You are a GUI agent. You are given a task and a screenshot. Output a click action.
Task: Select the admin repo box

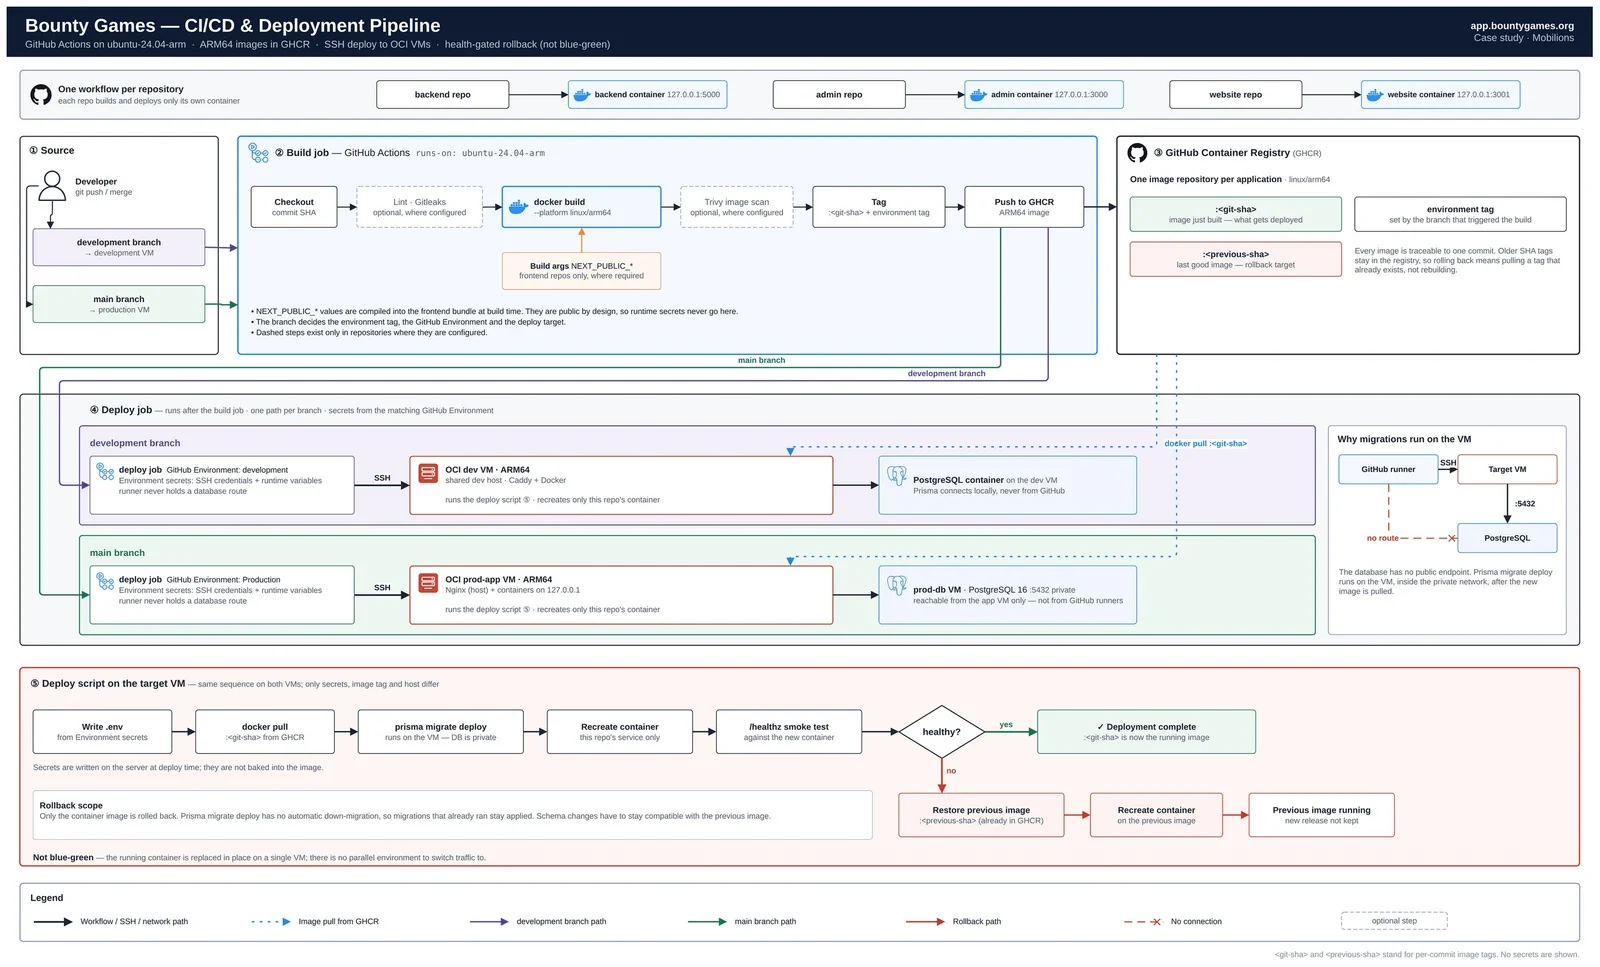click(839, 95)
